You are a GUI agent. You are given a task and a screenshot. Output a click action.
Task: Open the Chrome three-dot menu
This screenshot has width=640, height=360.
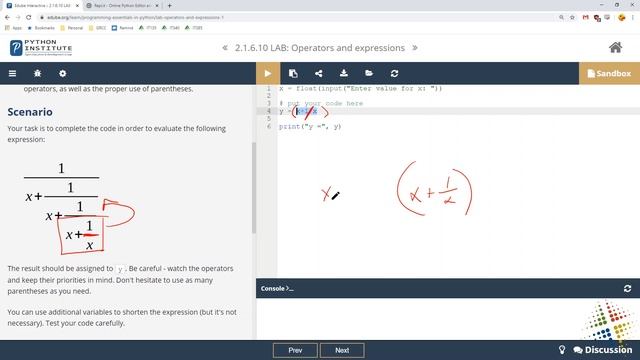[633, 18]
